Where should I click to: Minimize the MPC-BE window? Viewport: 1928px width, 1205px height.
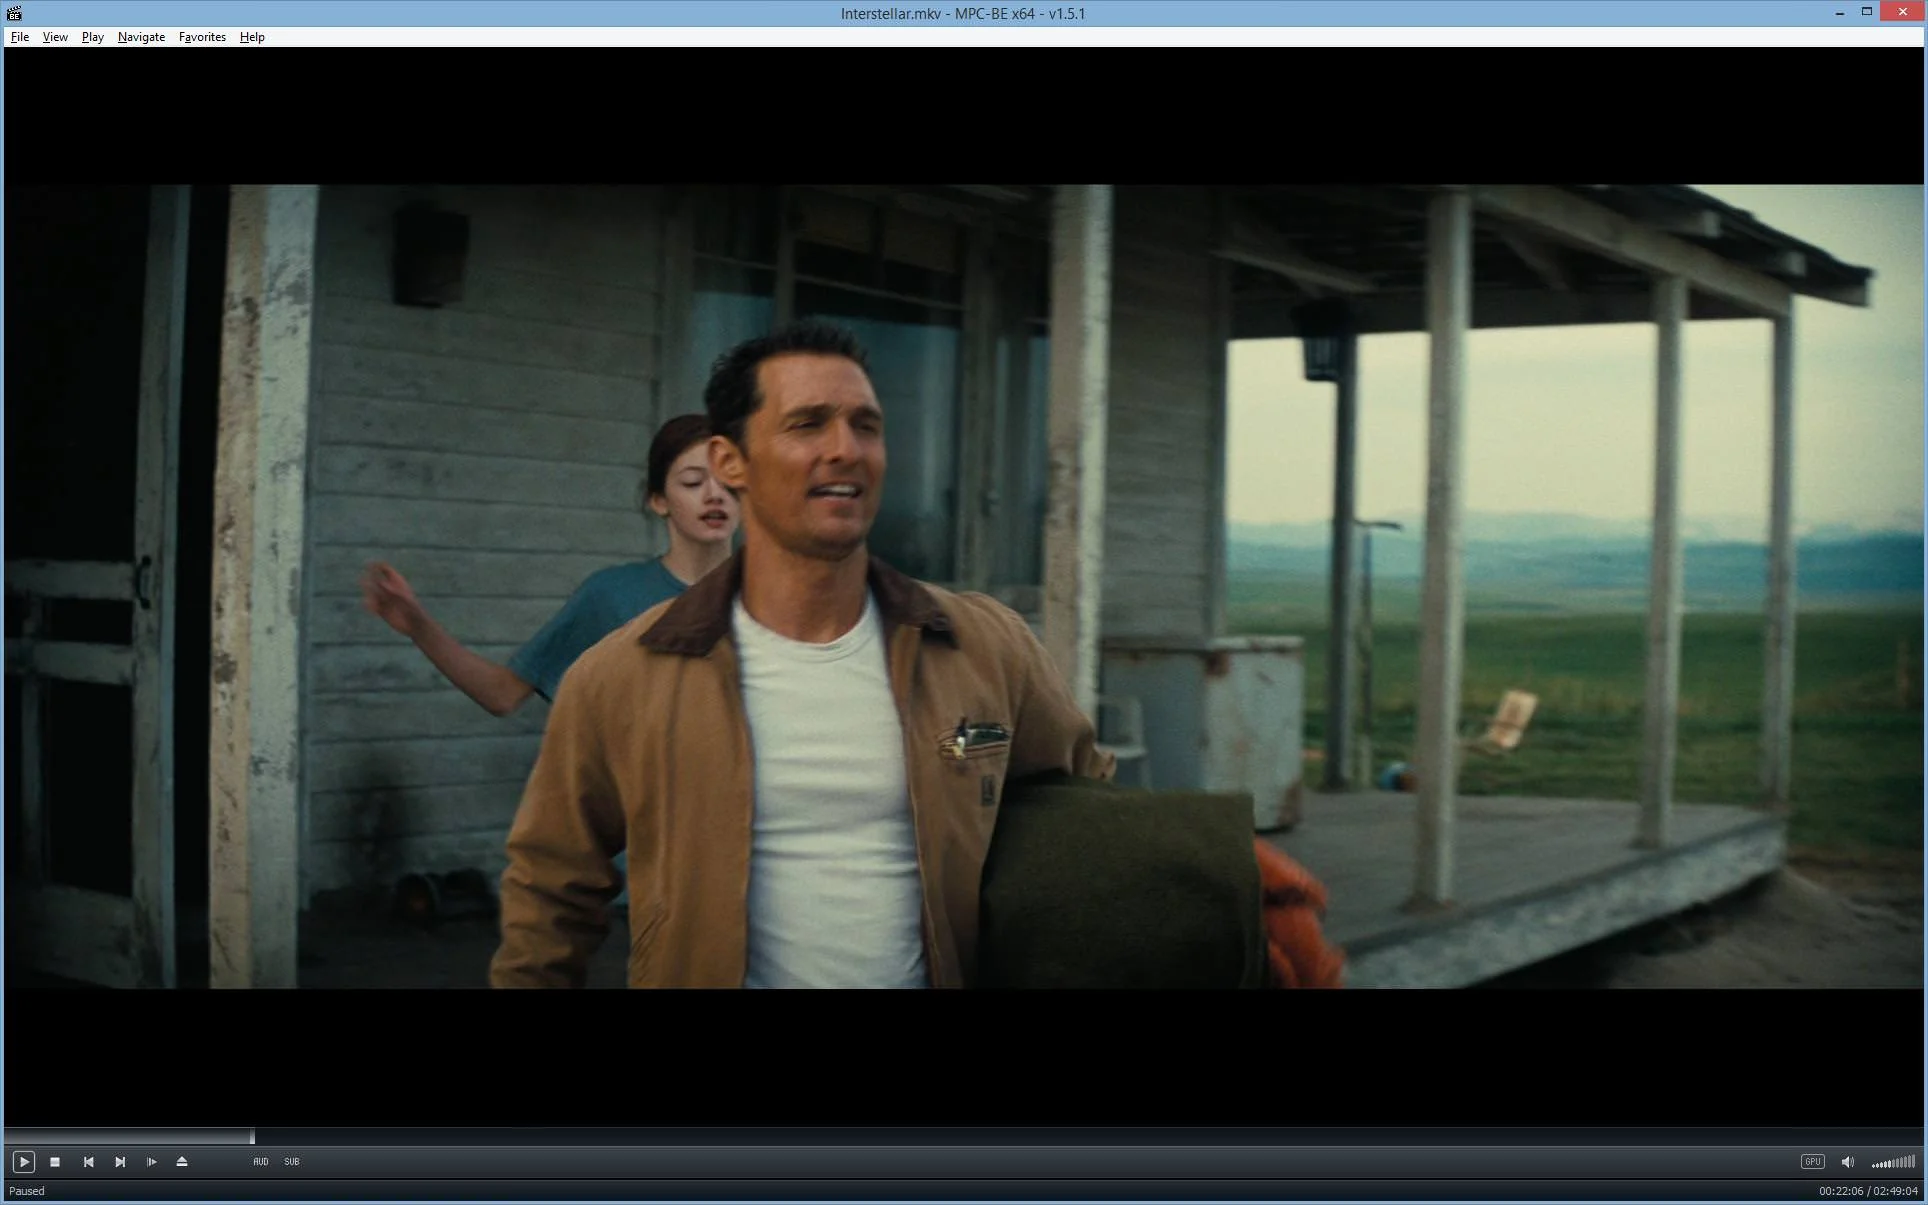click(1839, 13)
